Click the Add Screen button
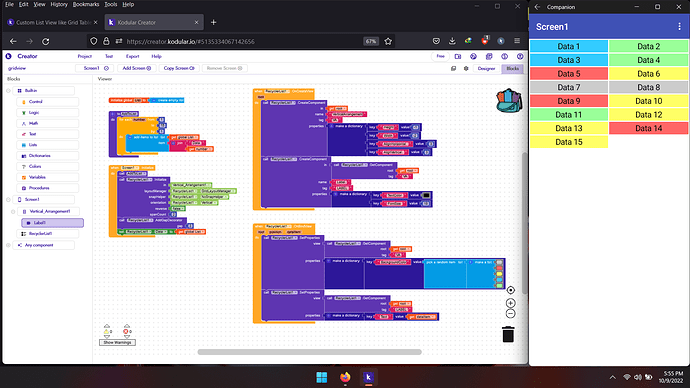The height and width of the screenshot is (388, 690). click(136, 68)
